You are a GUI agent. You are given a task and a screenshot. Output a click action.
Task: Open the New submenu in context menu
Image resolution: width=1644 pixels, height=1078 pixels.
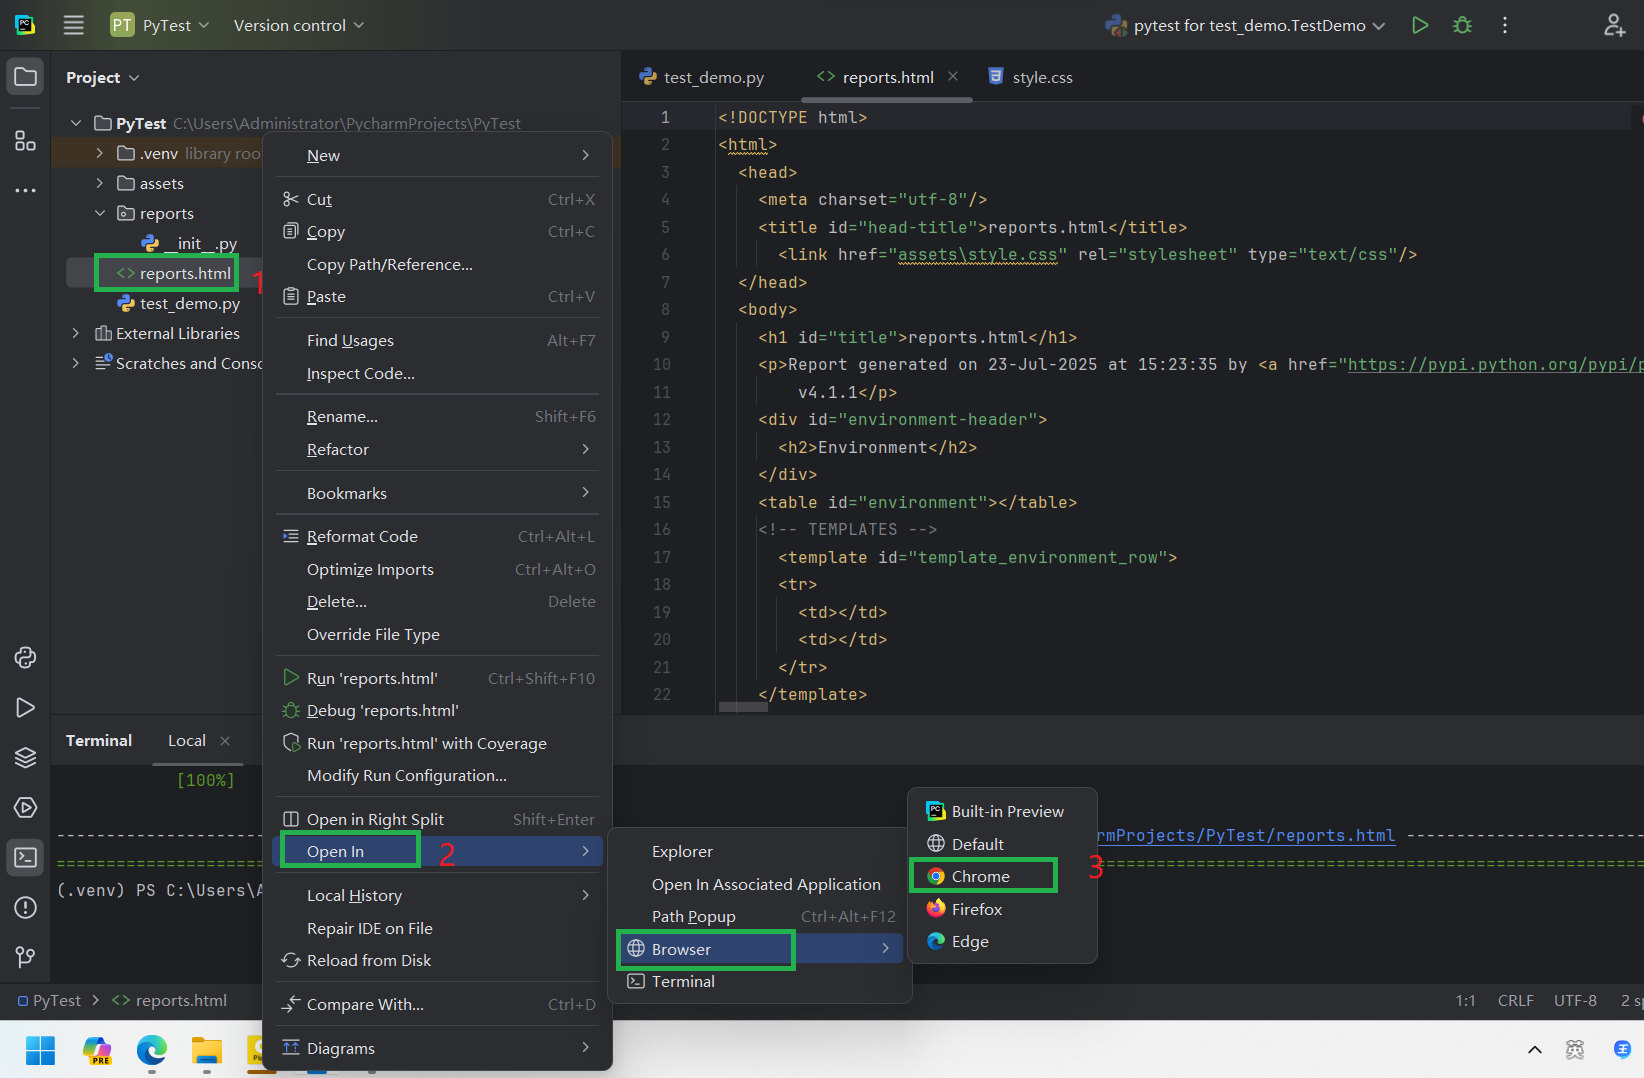[x=437, y=155]
